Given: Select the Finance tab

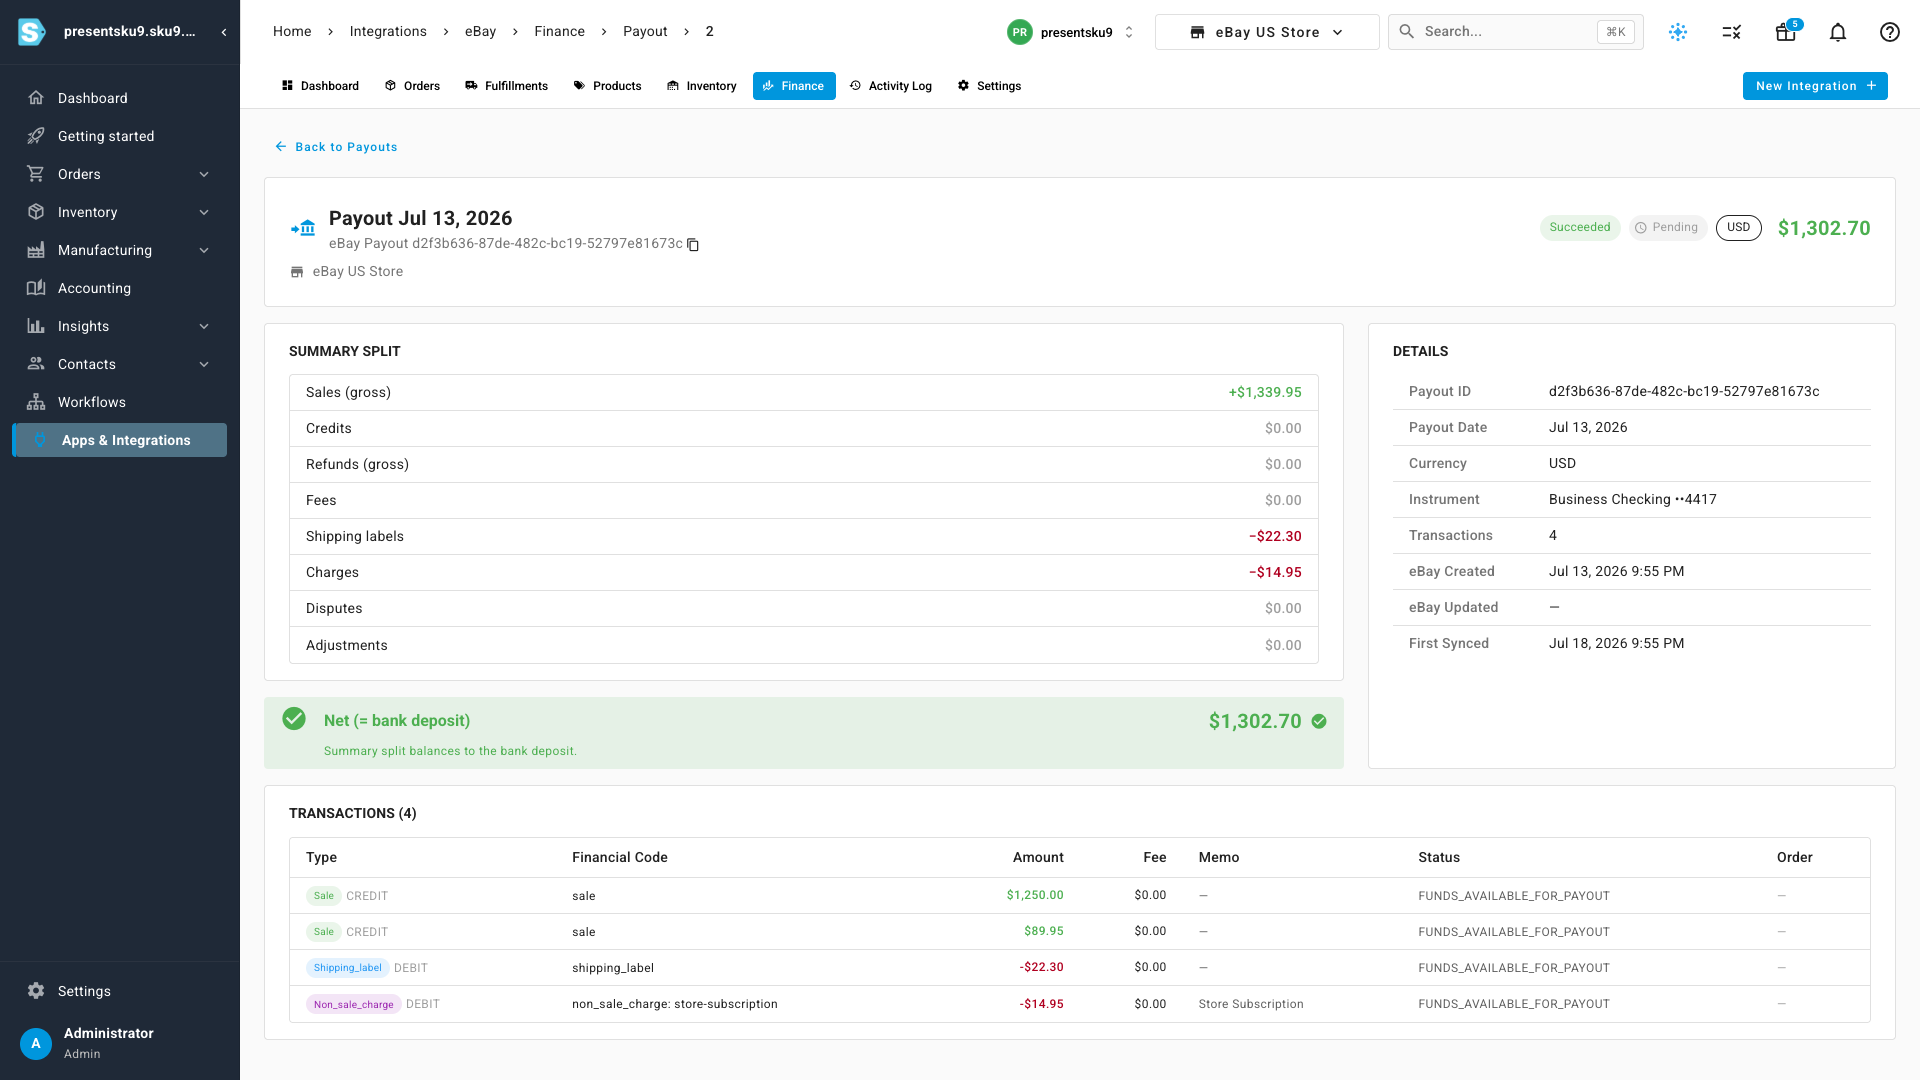Looking at the screenshot, I should 794,86.
